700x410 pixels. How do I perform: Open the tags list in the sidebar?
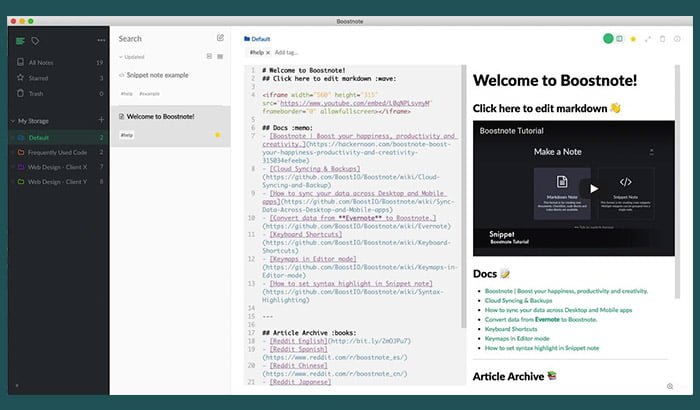point(35,41)
